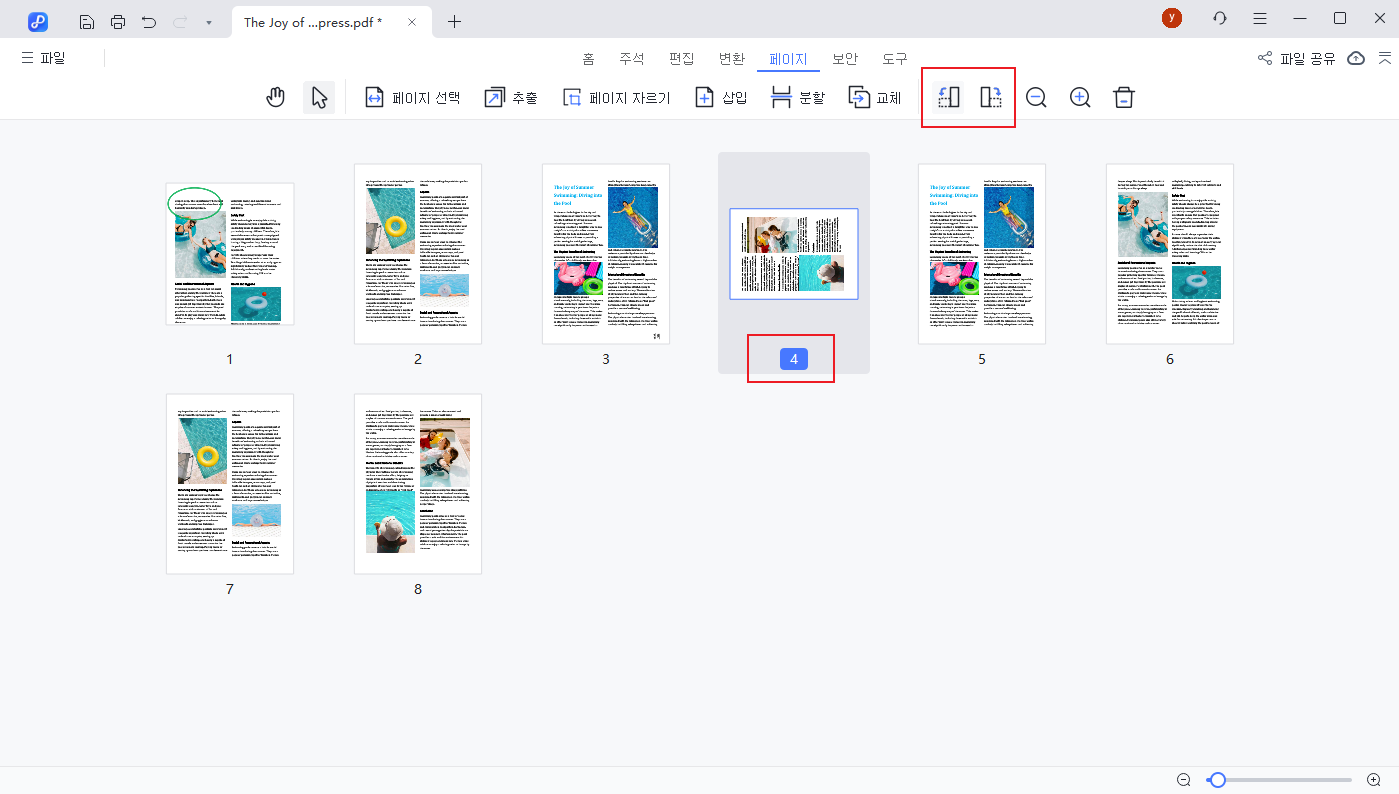Click the print document icon
The height and width of the screenshot is (794, 1399).
click(117, 20)
